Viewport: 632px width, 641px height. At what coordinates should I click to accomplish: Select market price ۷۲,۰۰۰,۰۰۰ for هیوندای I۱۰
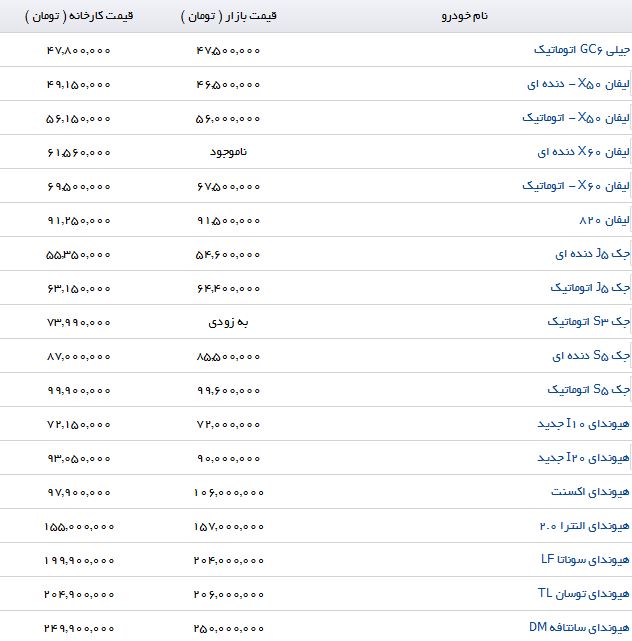coord(228,425)
